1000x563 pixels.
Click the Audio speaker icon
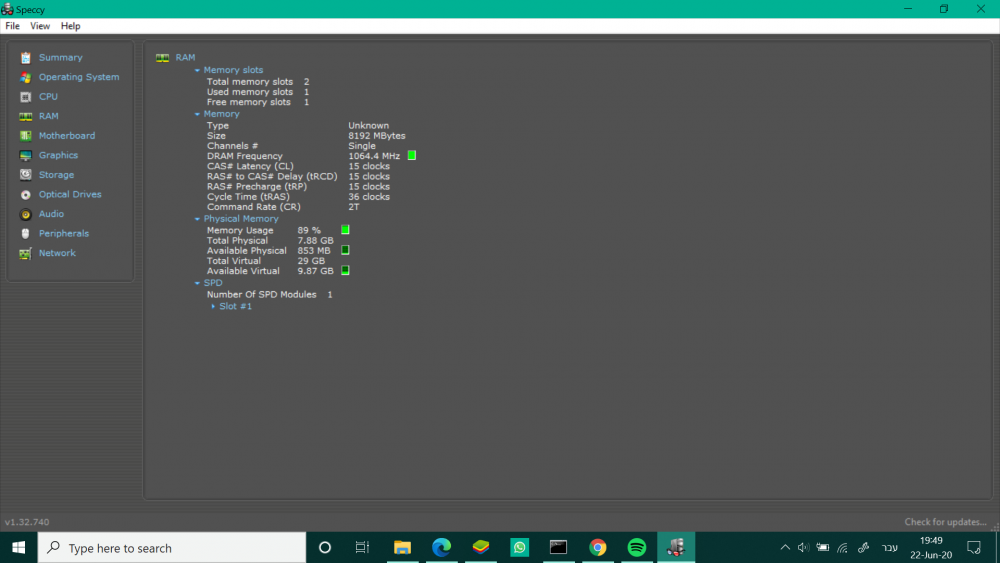[26, 214]
